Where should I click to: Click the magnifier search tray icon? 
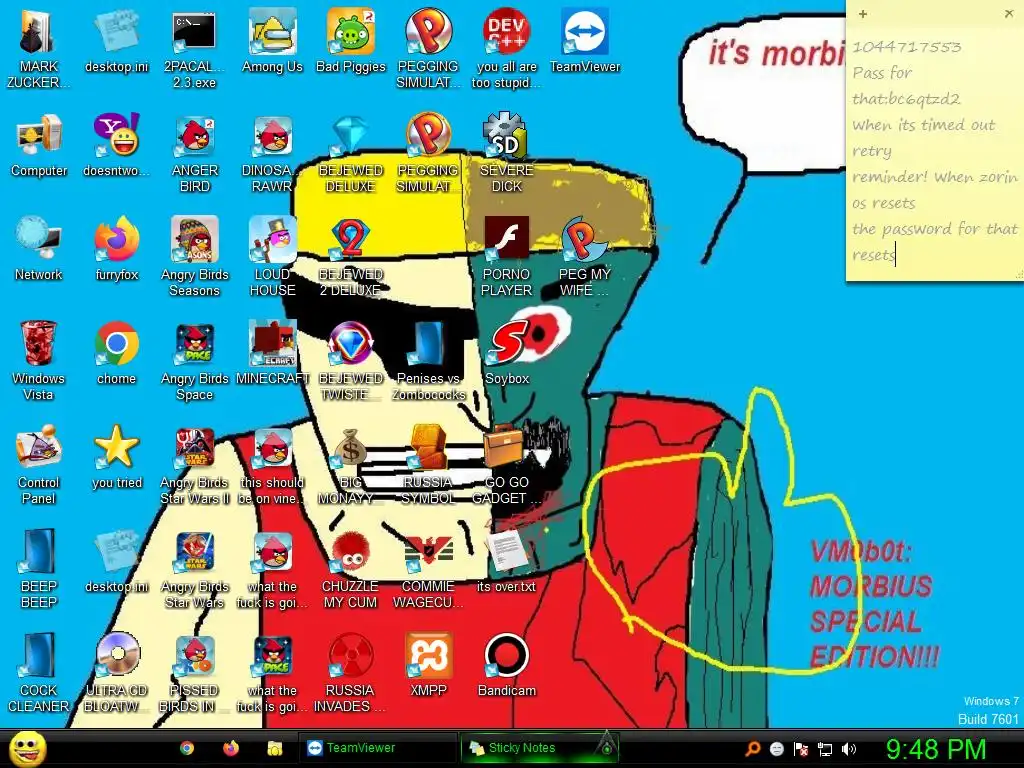pyautogui.click(x=752, y=749)
